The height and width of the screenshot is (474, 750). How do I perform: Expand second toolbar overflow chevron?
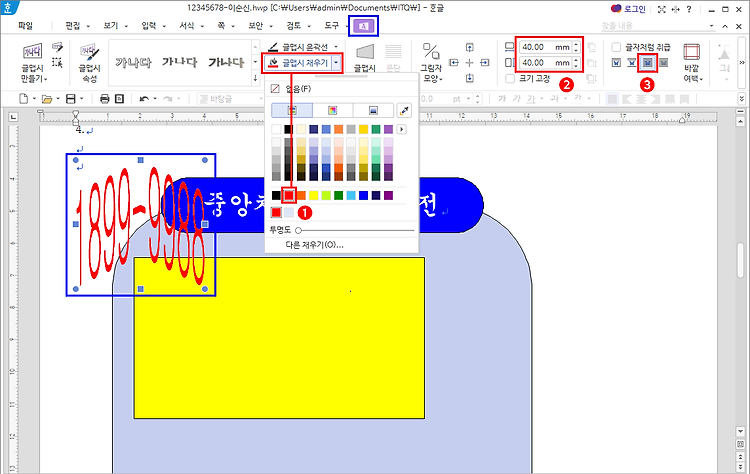742,99
